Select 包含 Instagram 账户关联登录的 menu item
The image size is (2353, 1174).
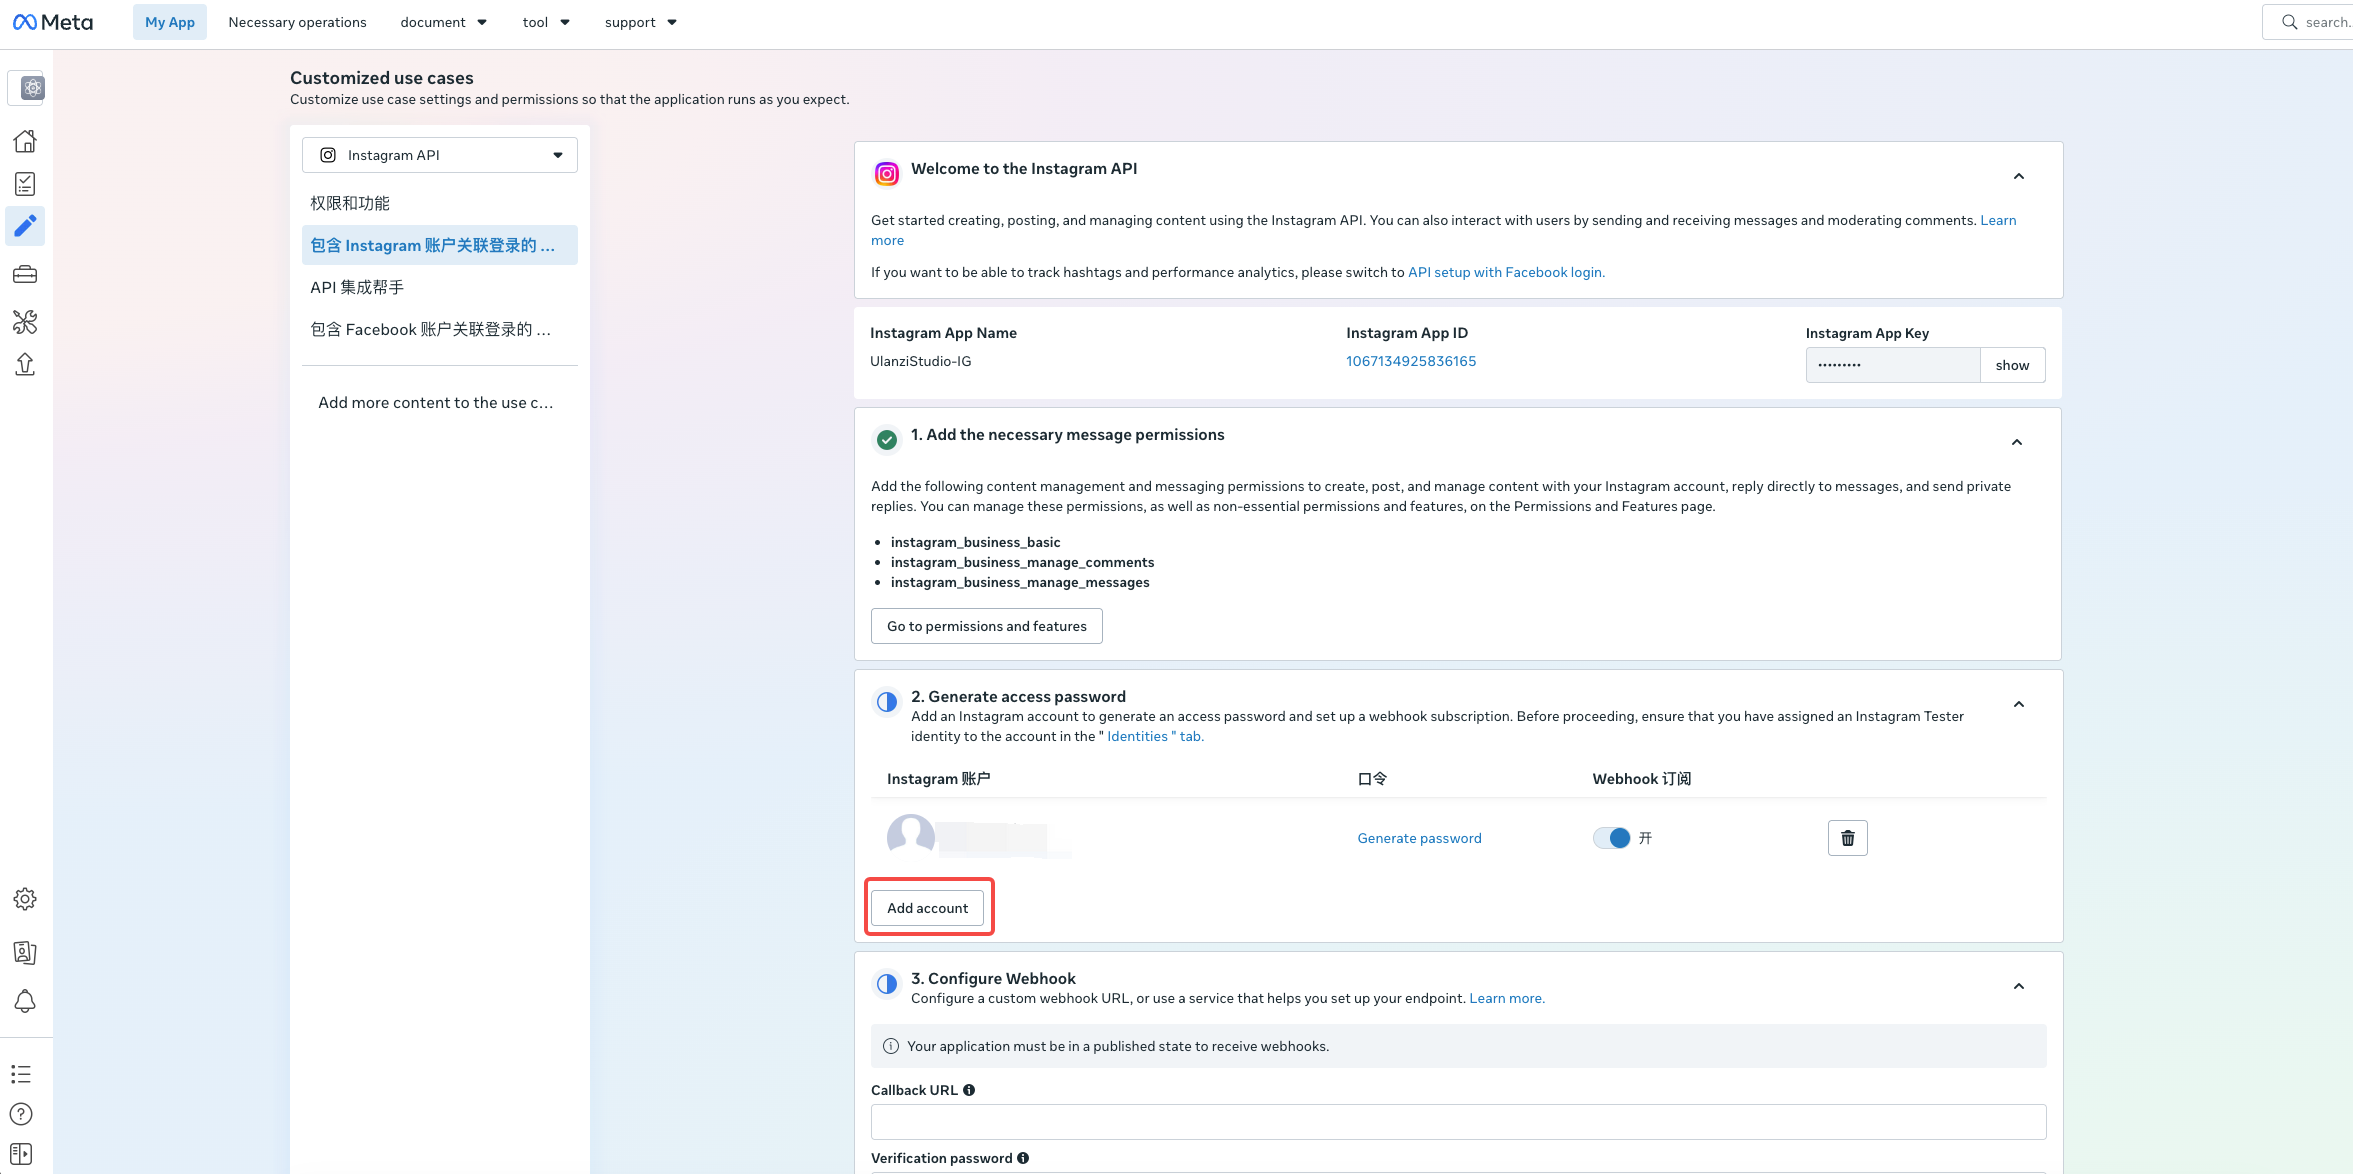click(x=440, y=245)
